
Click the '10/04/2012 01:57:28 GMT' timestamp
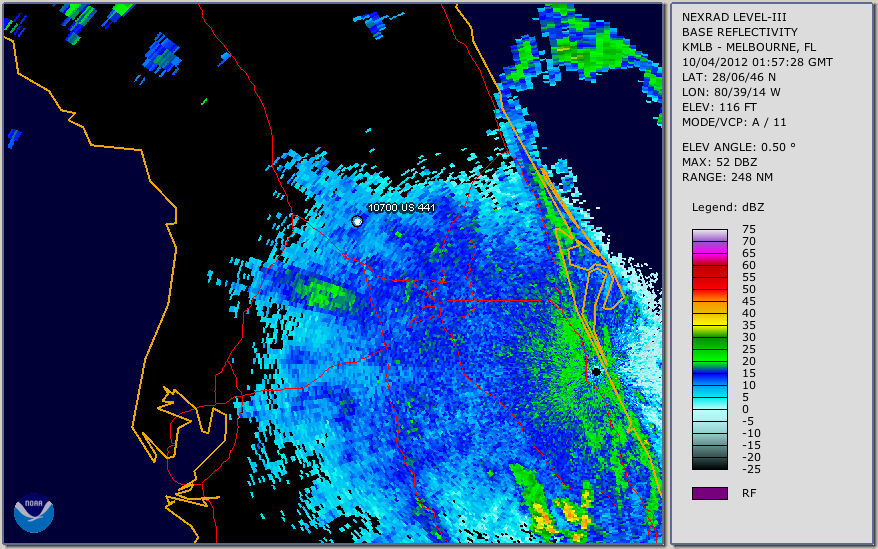[757, 62]
